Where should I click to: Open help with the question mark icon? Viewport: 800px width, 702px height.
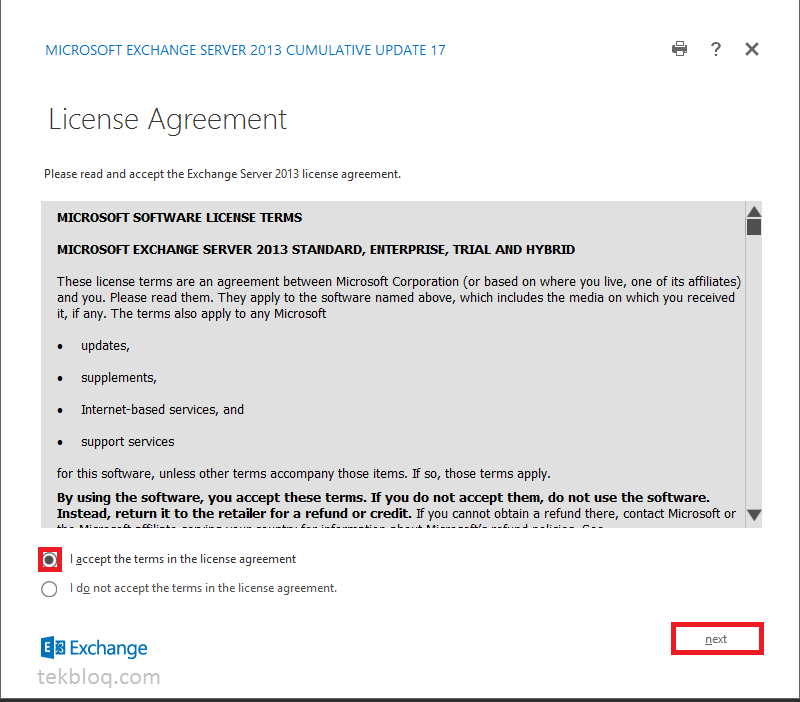click(x=716, y=49)
